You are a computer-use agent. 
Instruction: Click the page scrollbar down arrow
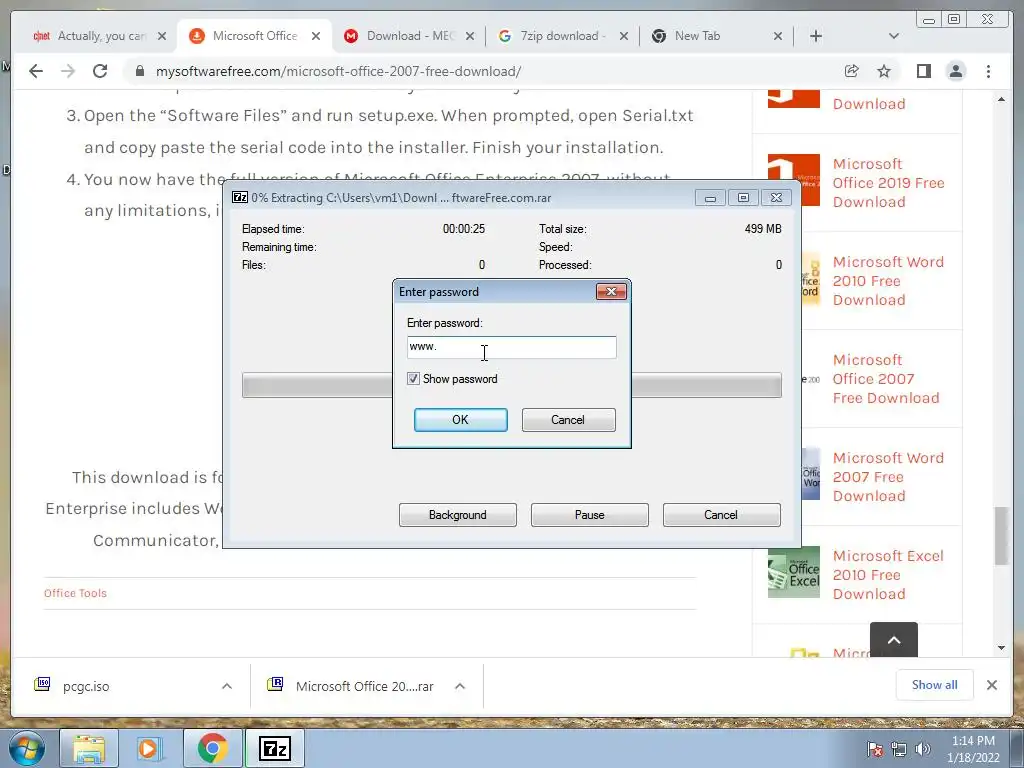[x=1001, y=647]
